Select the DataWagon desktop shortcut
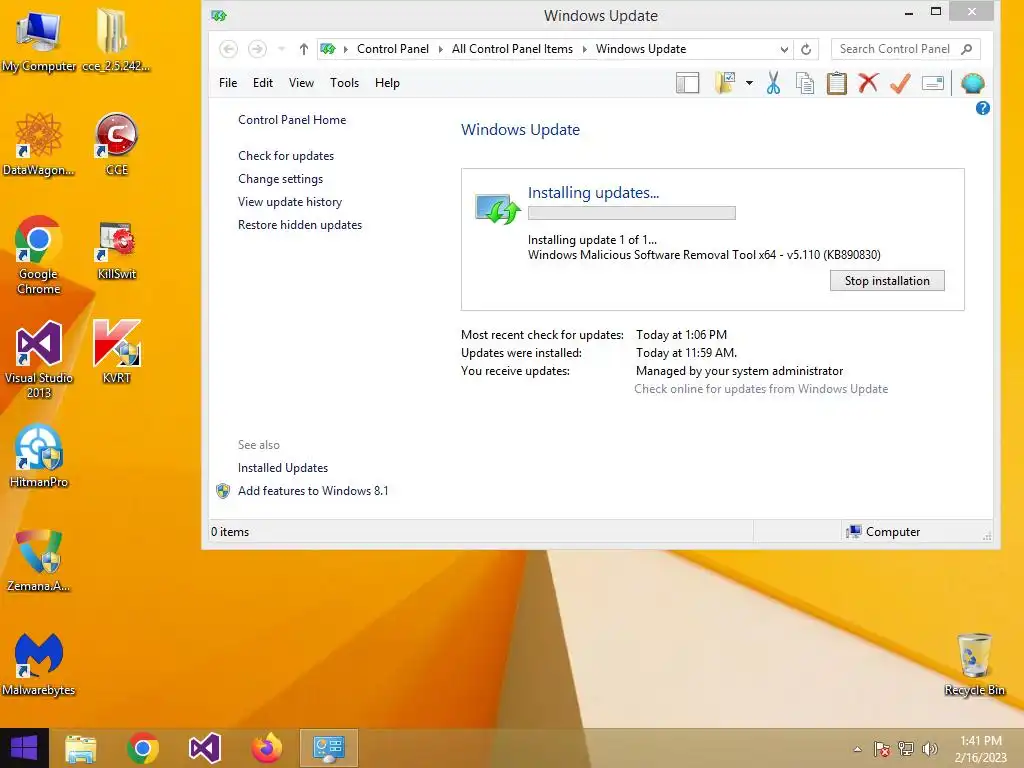This screenshot has height=768, width=1024. 39,144
